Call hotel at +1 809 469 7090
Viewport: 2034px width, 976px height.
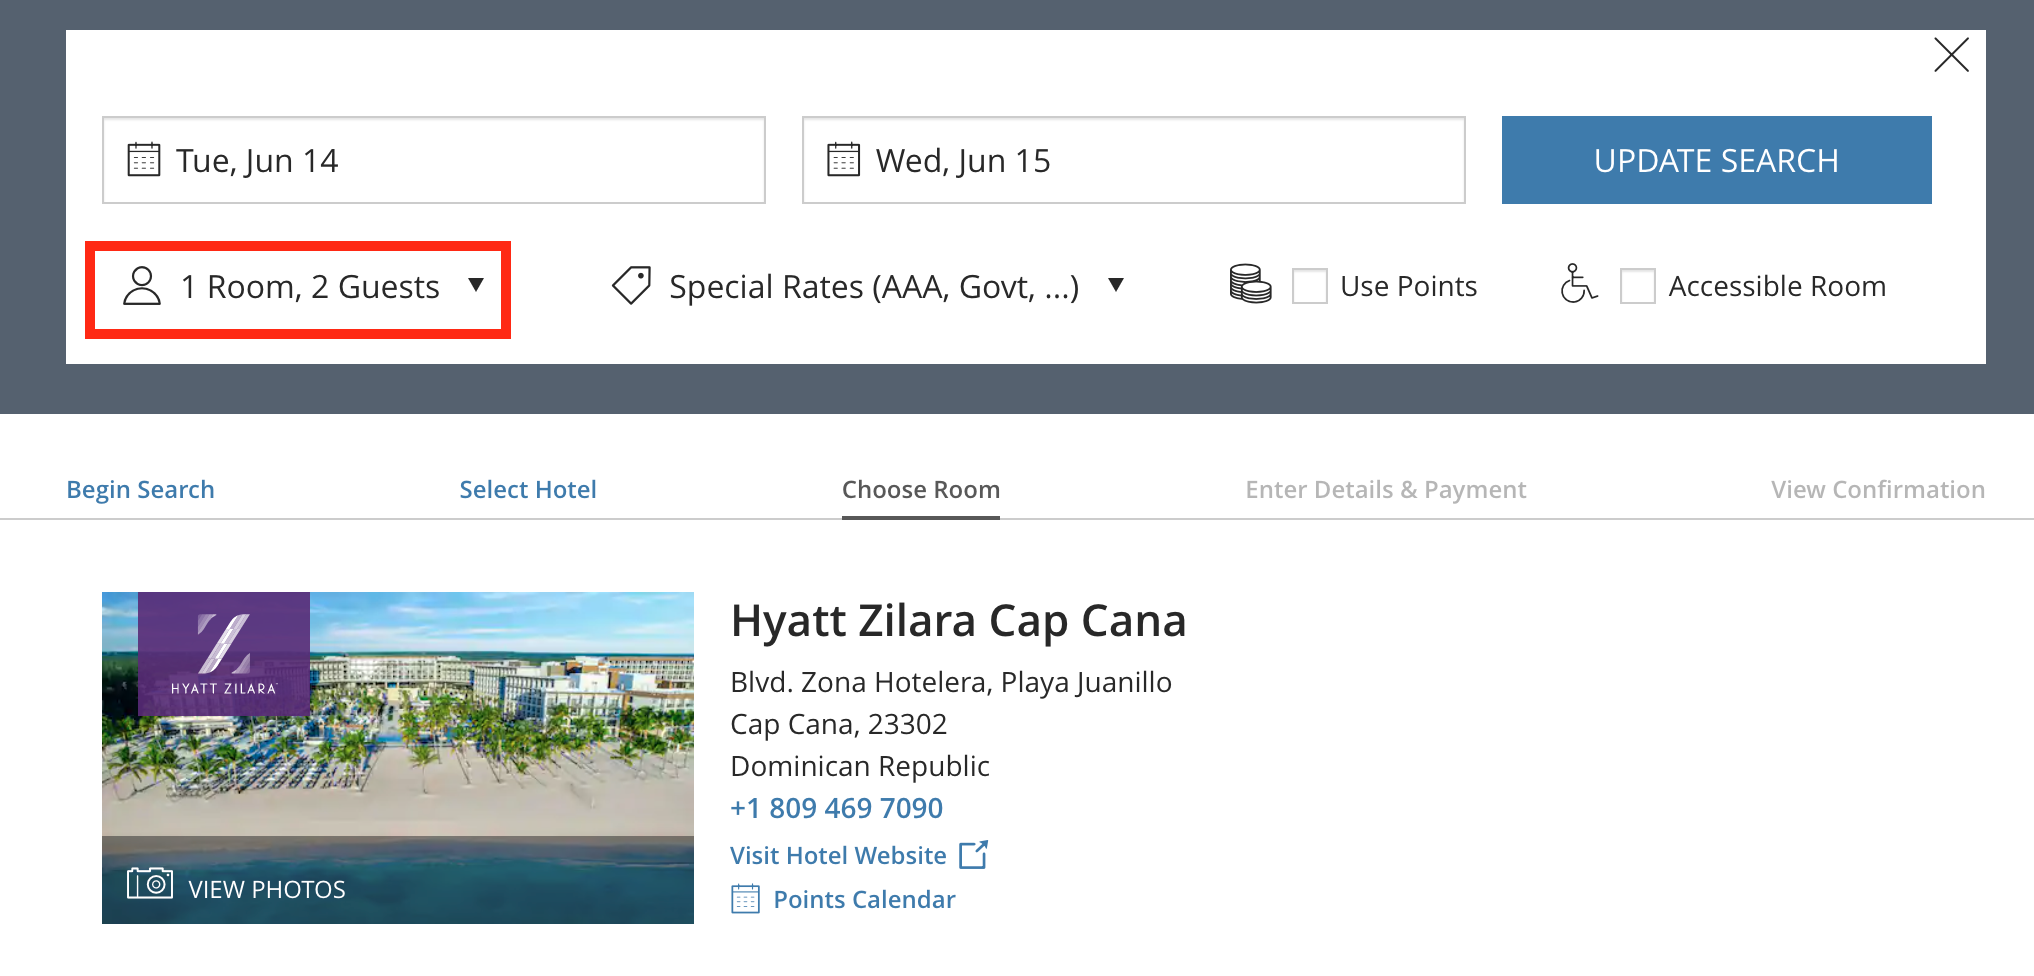click(836, 808)
